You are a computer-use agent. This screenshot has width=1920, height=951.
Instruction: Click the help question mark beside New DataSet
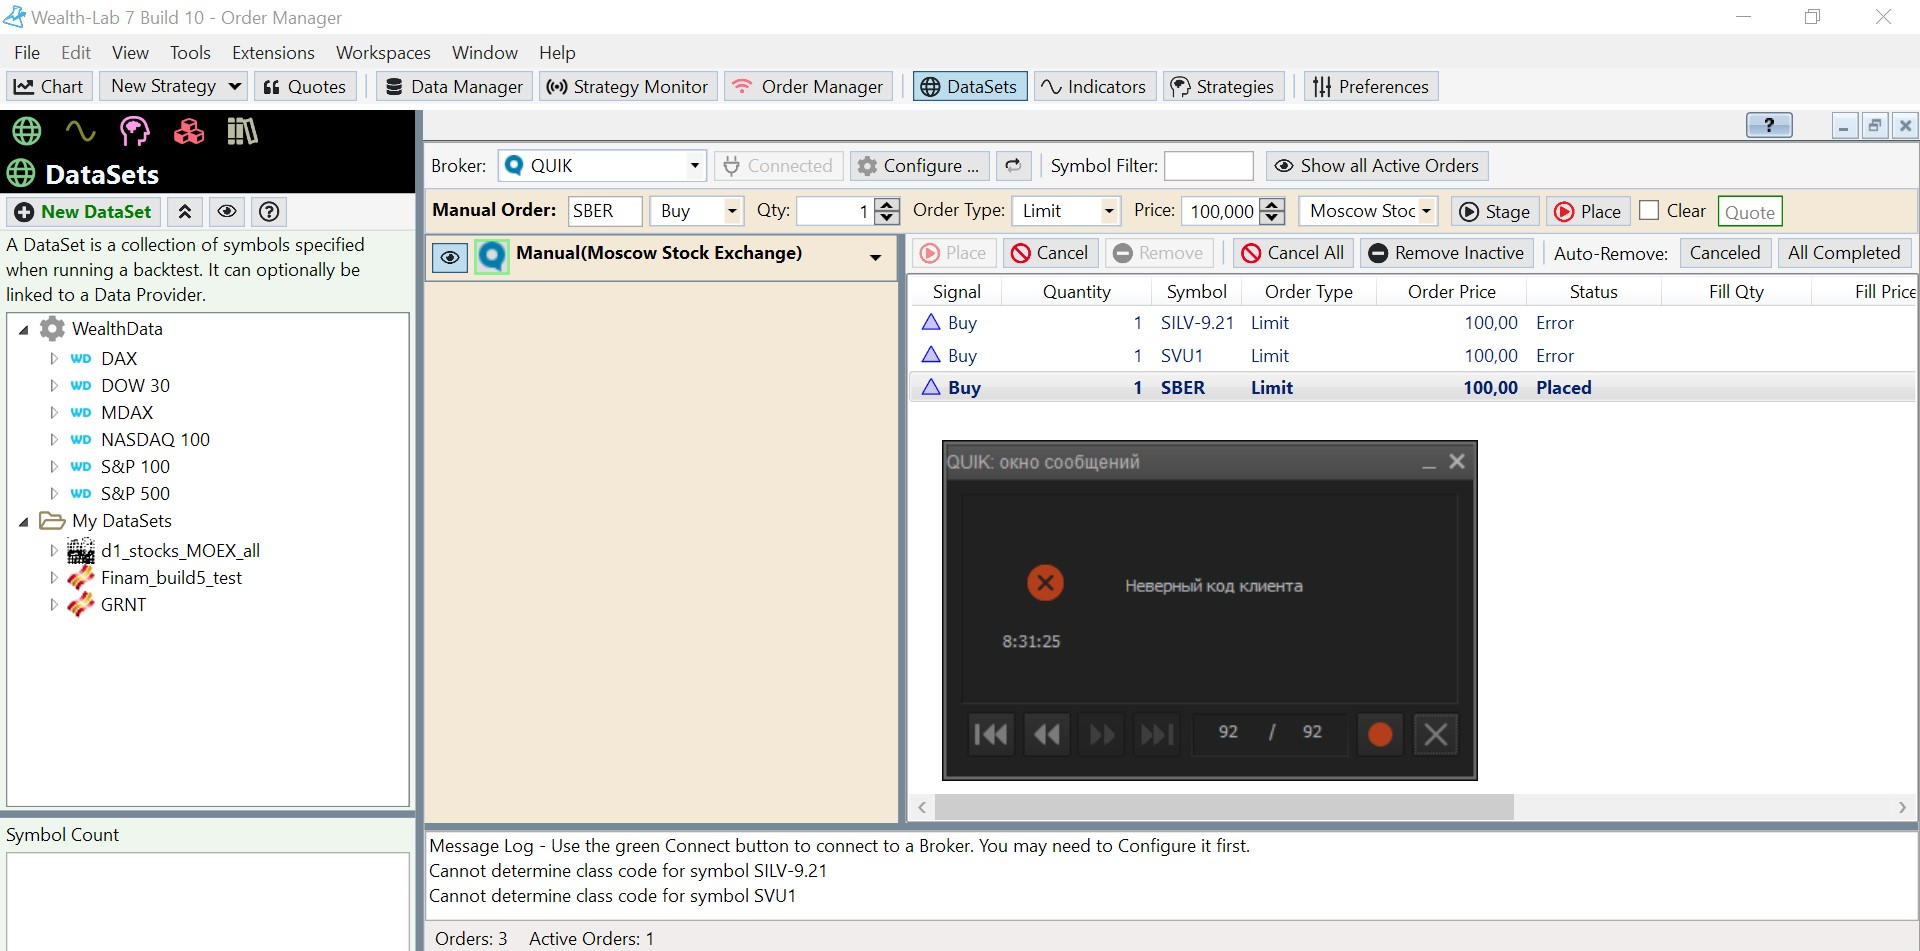tap(268, 212)
